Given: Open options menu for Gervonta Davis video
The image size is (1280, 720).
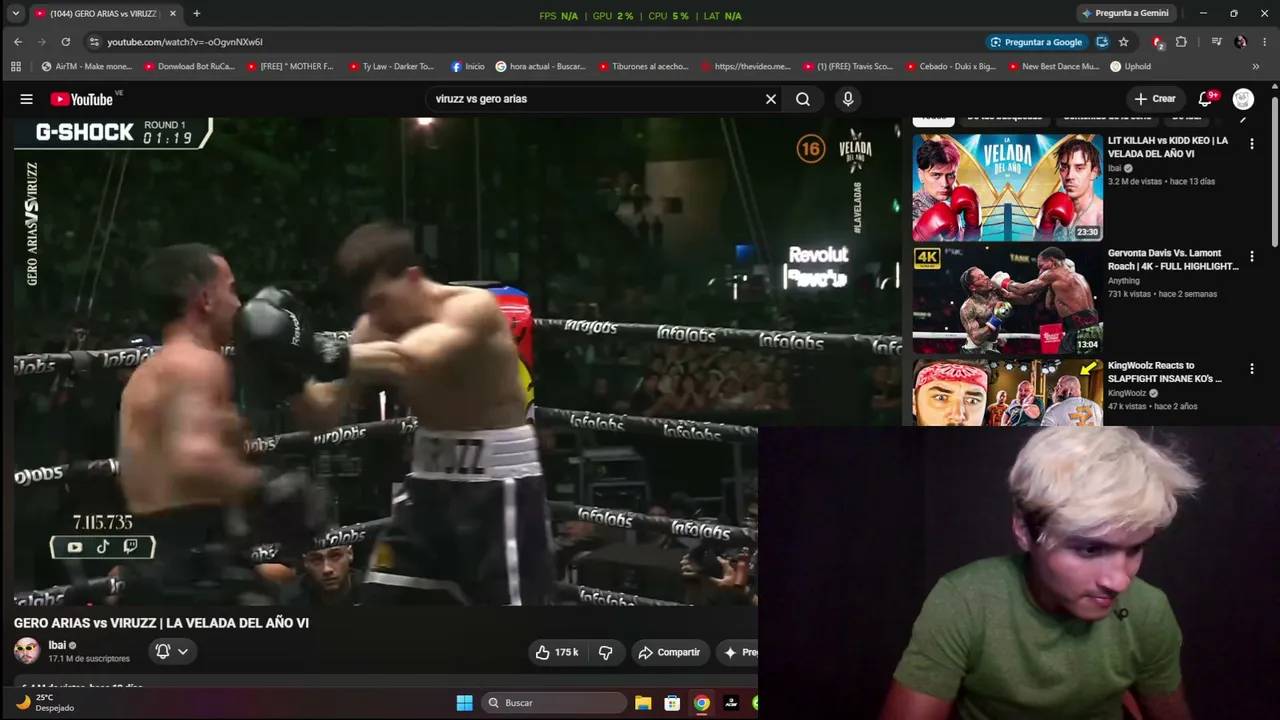Looking at the screenshot, I should tap(1252, 257).
